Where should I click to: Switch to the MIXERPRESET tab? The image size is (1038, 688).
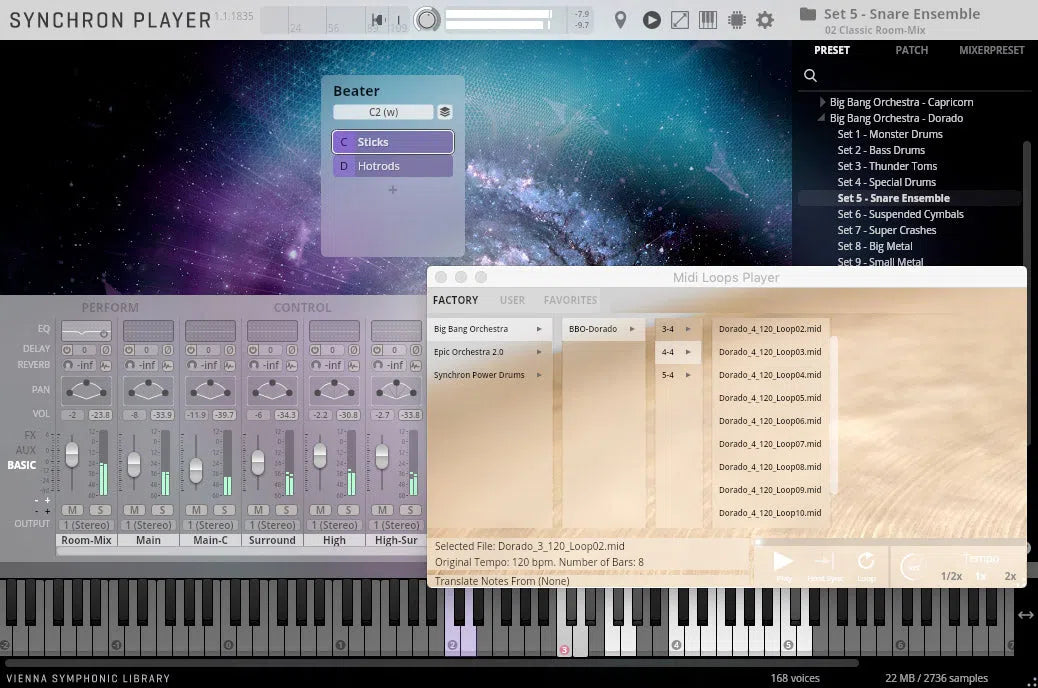point(991,50)
